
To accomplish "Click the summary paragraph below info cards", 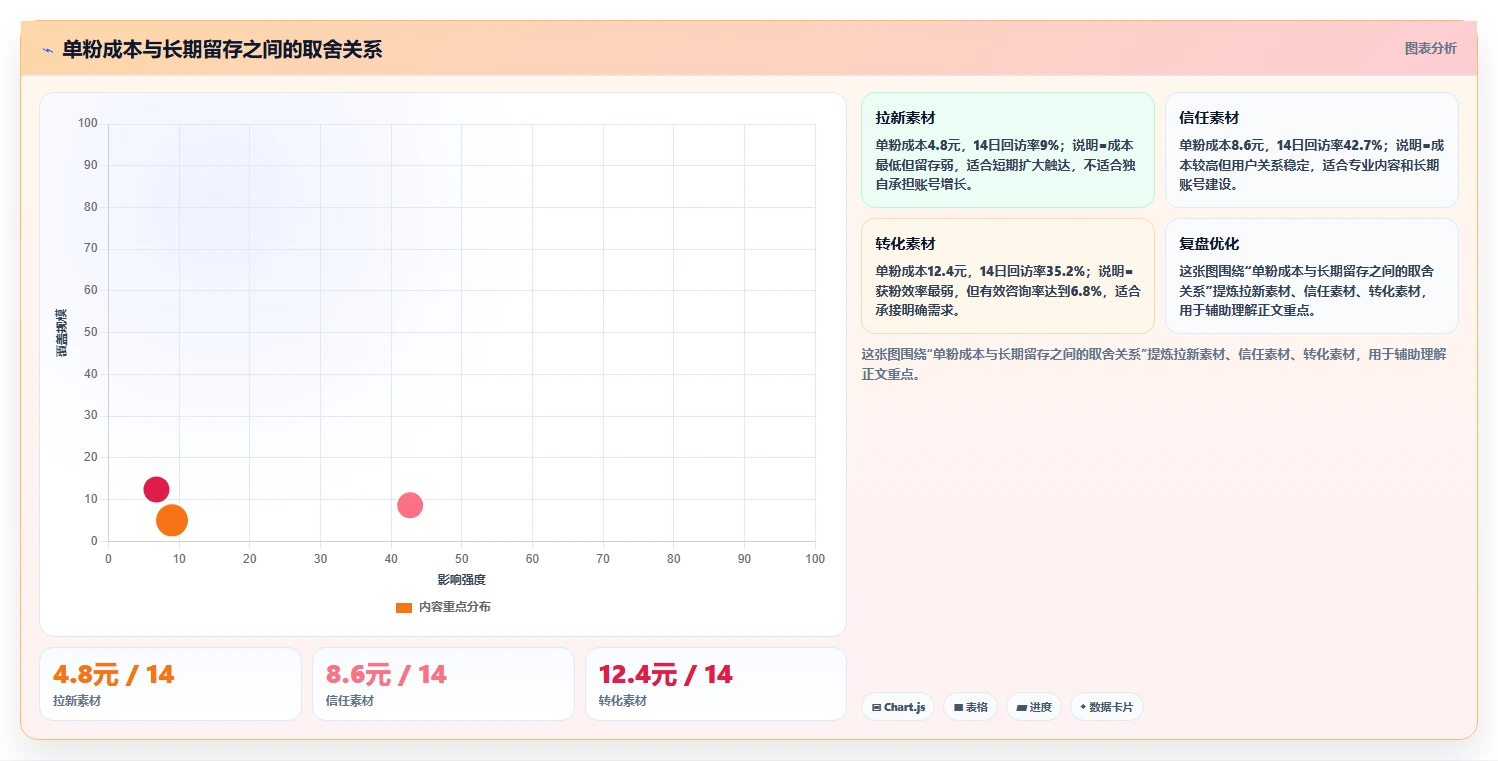I will point(1154,364).
